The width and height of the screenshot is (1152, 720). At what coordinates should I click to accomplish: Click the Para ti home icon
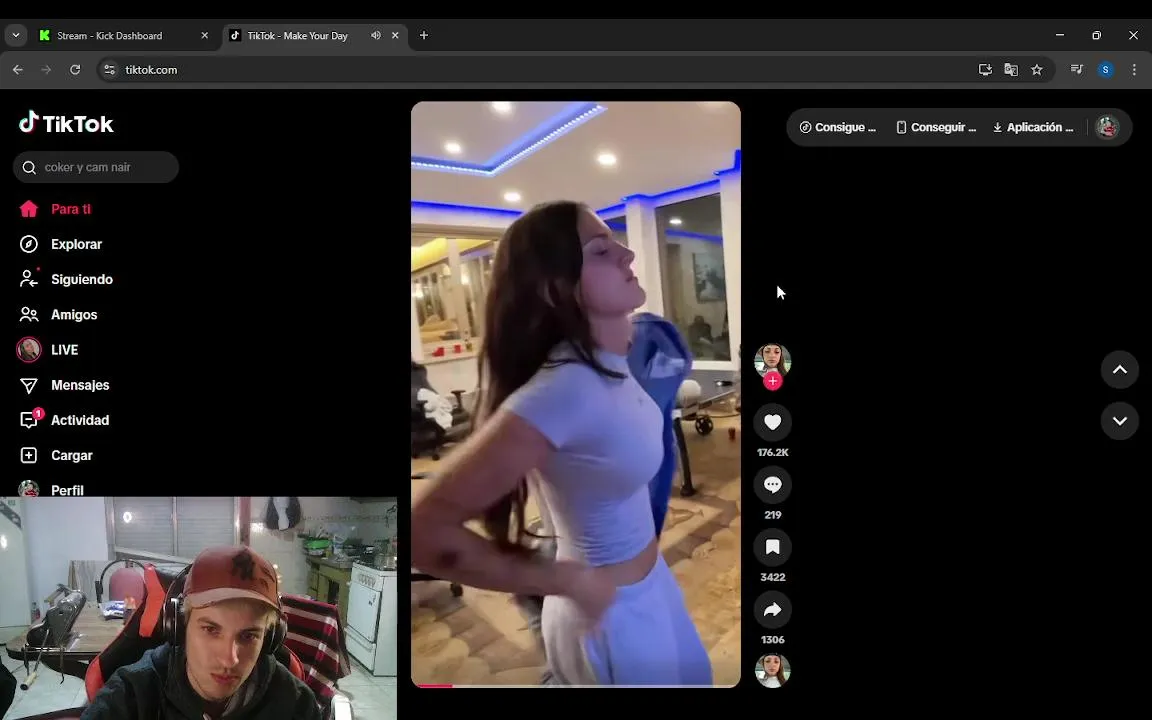click(29, 209)
